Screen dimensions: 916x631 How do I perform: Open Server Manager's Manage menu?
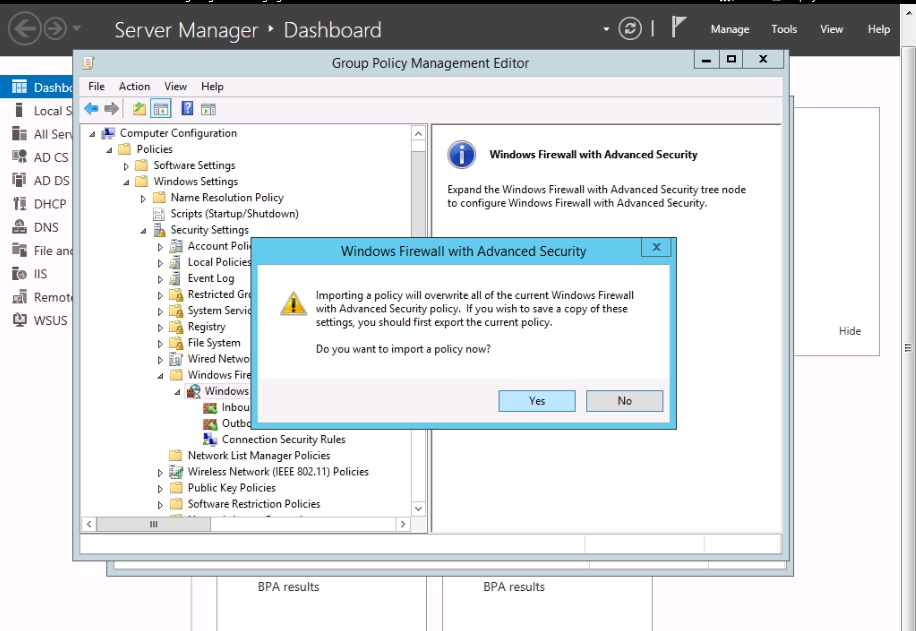[730, 29]
